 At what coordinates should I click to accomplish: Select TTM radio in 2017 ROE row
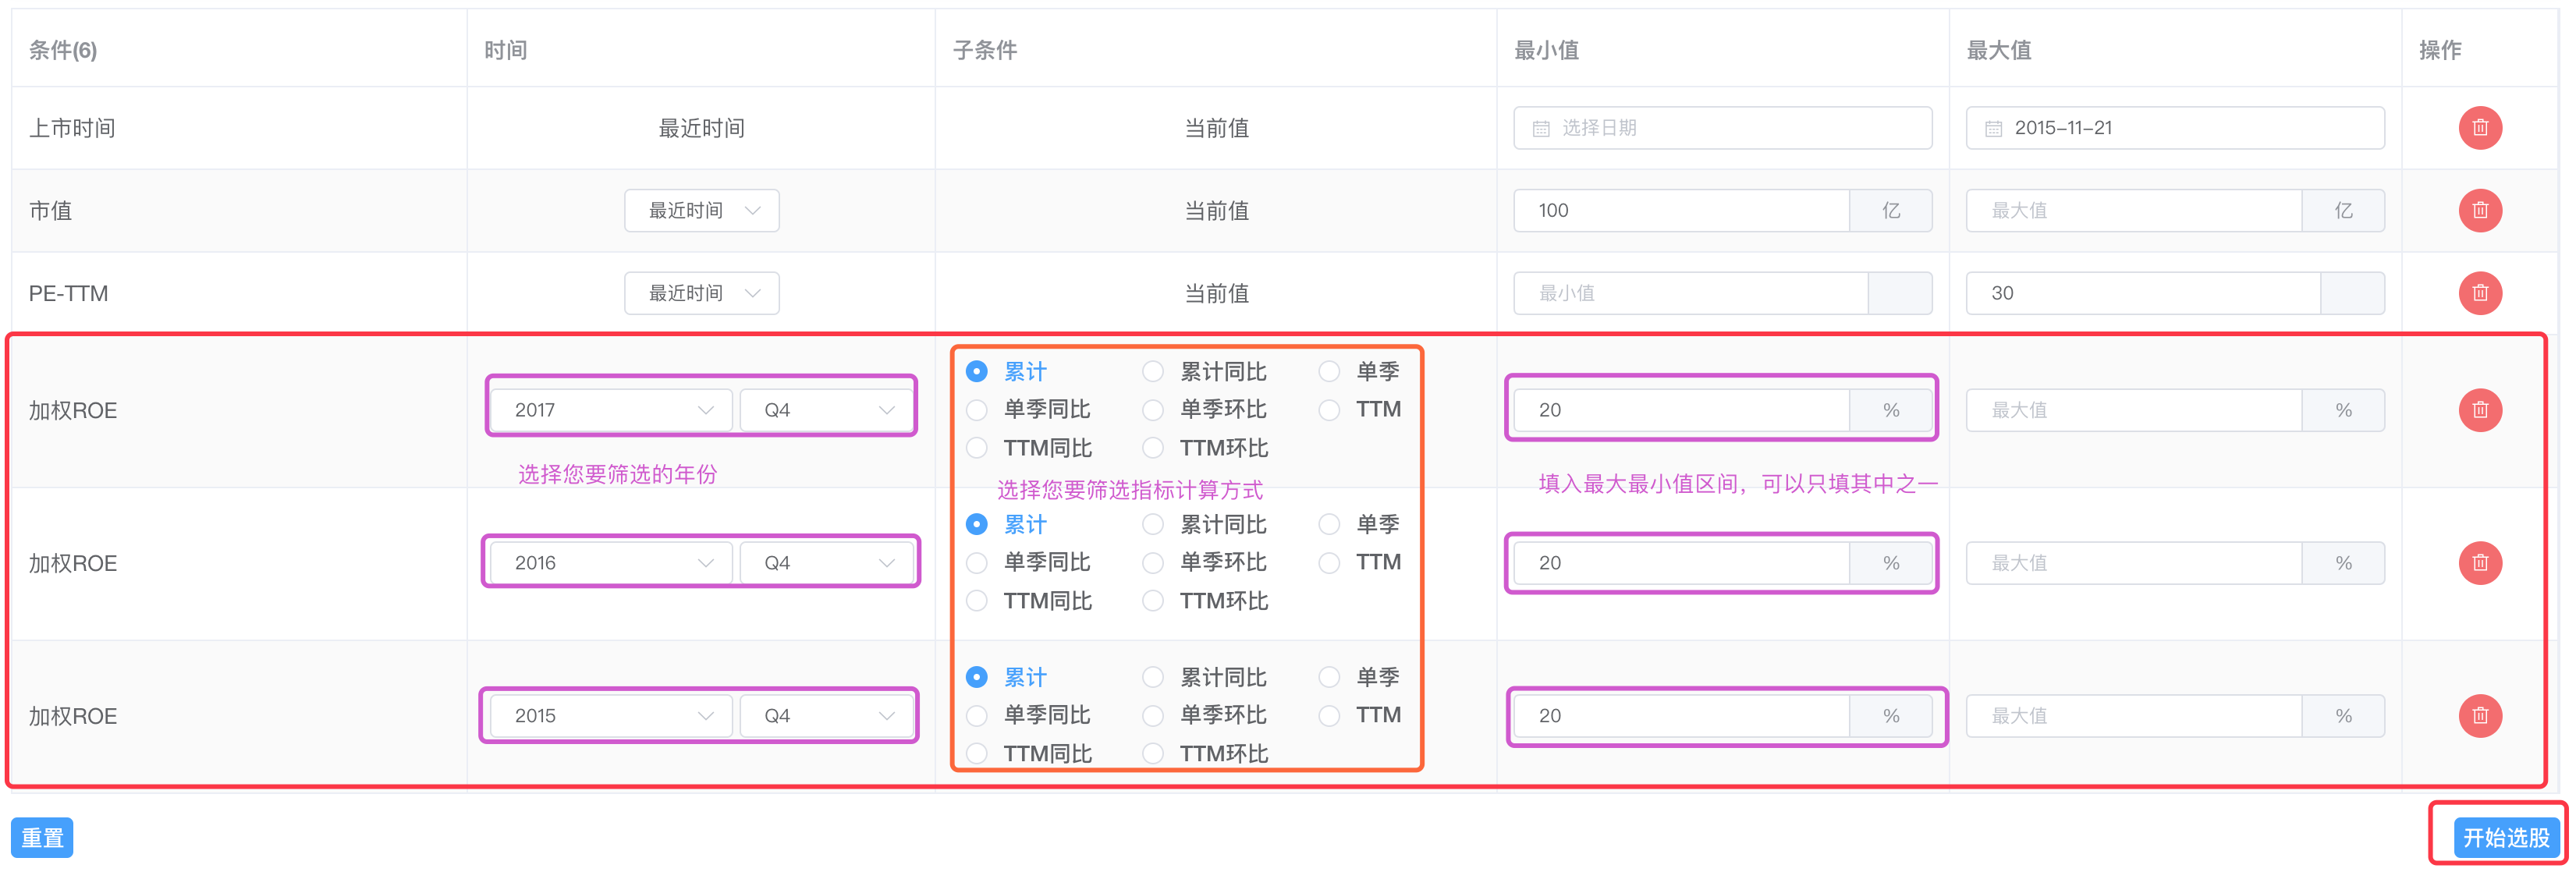point(1329,410)
